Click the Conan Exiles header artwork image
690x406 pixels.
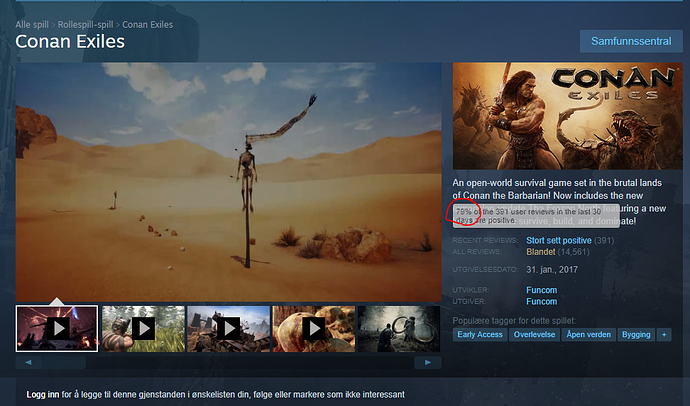point(568,116)
